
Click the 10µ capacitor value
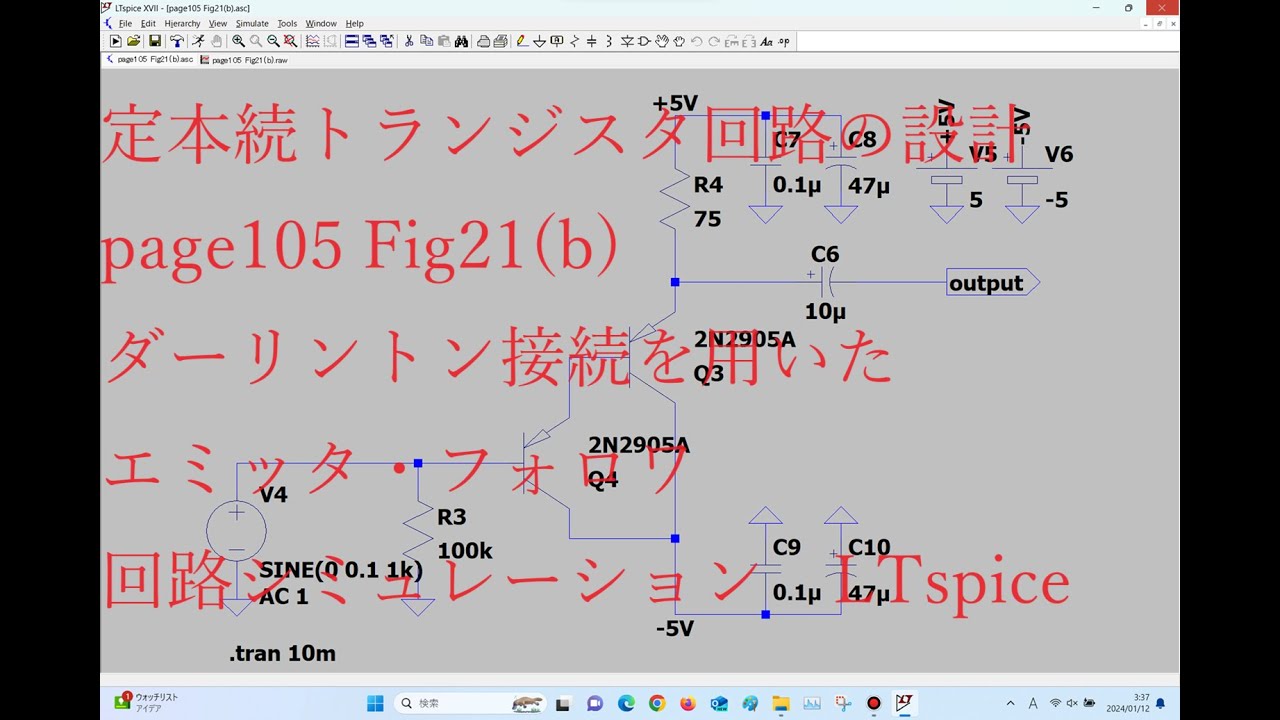[x=826, y=312]
